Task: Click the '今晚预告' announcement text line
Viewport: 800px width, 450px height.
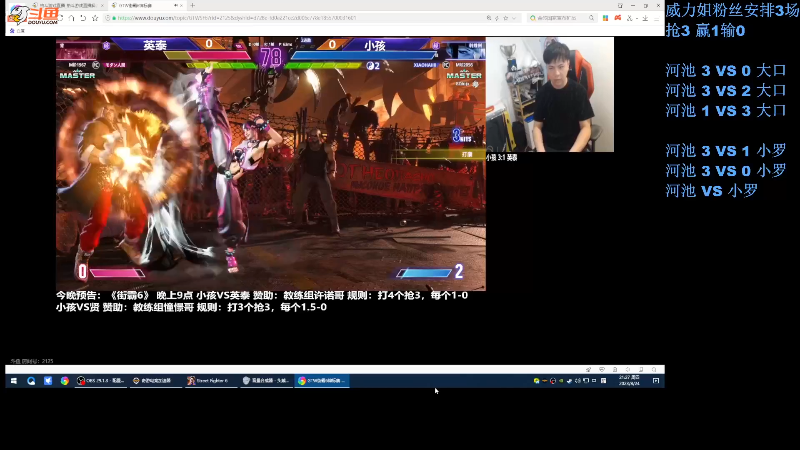Action: coord(262,295)
